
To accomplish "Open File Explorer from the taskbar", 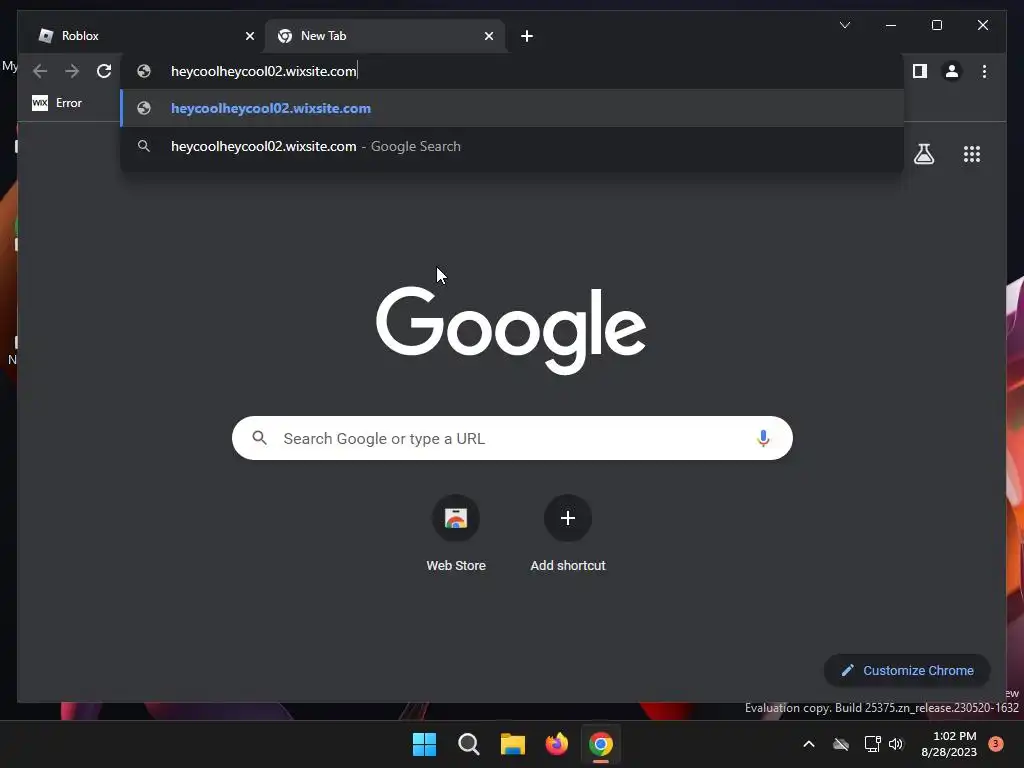I will pyautogui.click(x=513, y=744).
